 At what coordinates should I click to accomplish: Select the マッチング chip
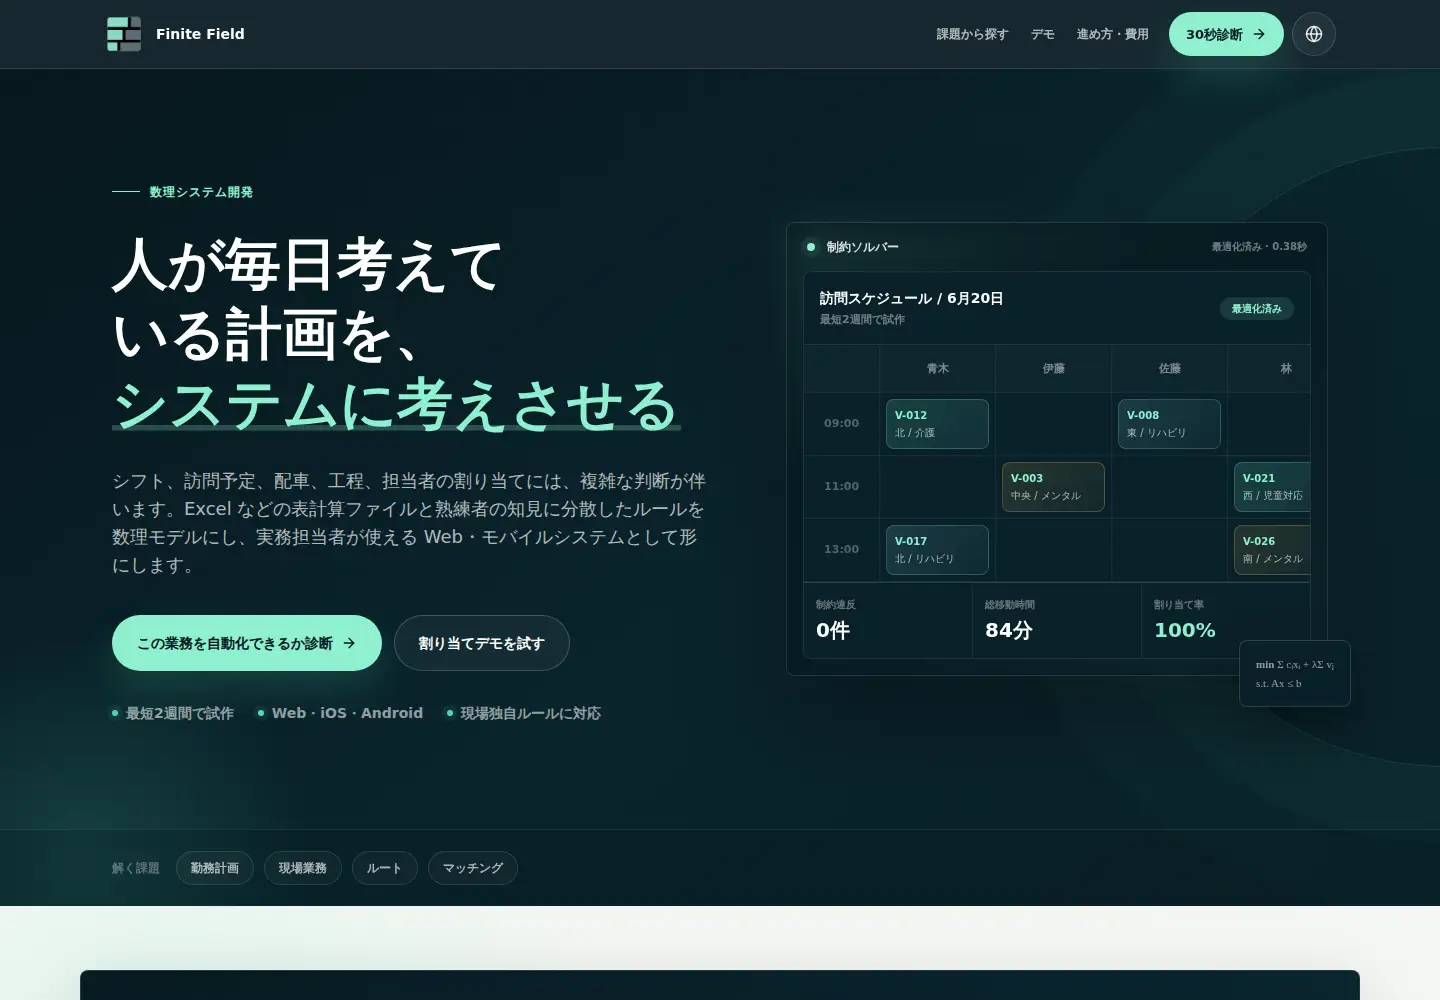[x=473, y=868]
